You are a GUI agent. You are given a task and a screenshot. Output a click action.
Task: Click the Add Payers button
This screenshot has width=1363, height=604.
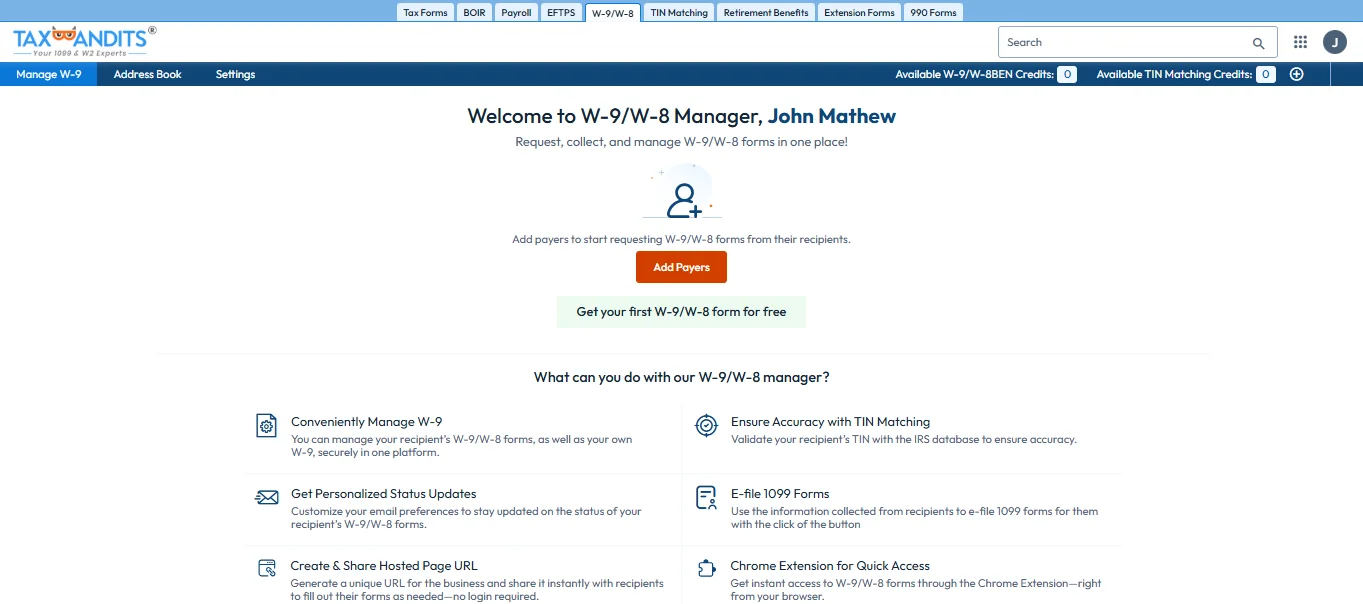tap(681, 267)
